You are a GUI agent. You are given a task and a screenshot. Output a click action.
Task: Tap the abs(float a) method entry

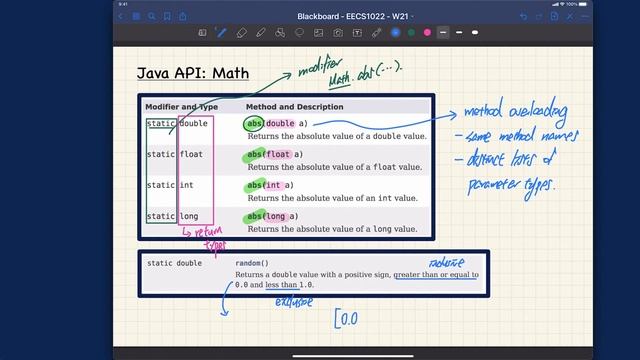[x=275, y=154]
